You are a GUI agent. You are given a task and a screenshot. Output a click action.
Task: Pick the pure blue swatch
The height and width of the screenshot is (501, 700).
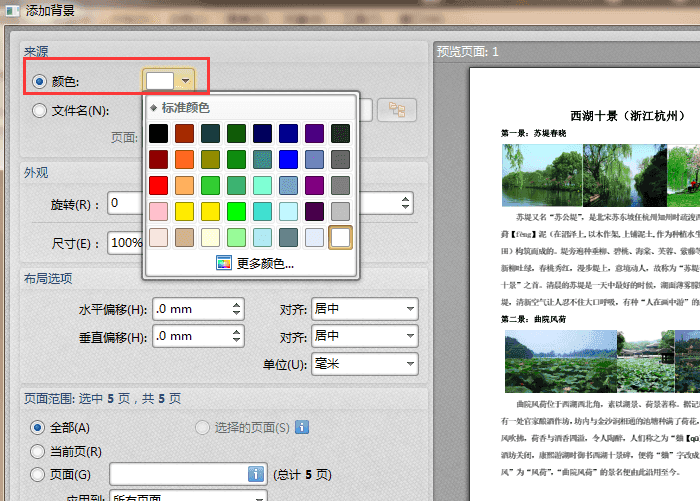(288, 159)
